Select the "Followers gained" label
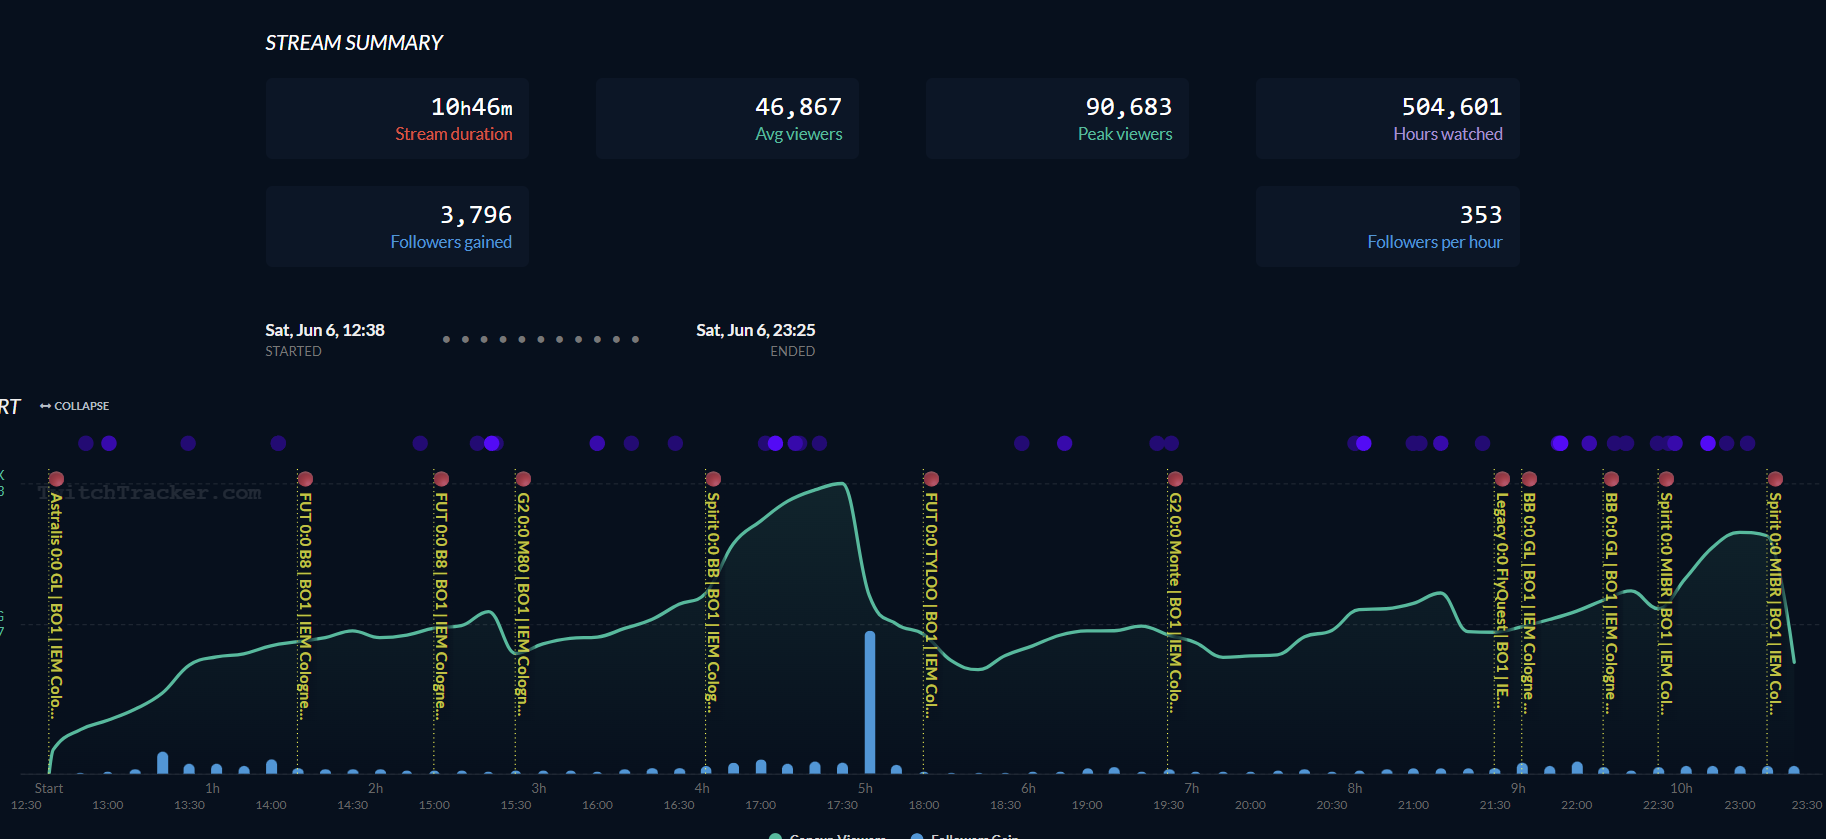The image size is (1826, 839). (451, 242)
